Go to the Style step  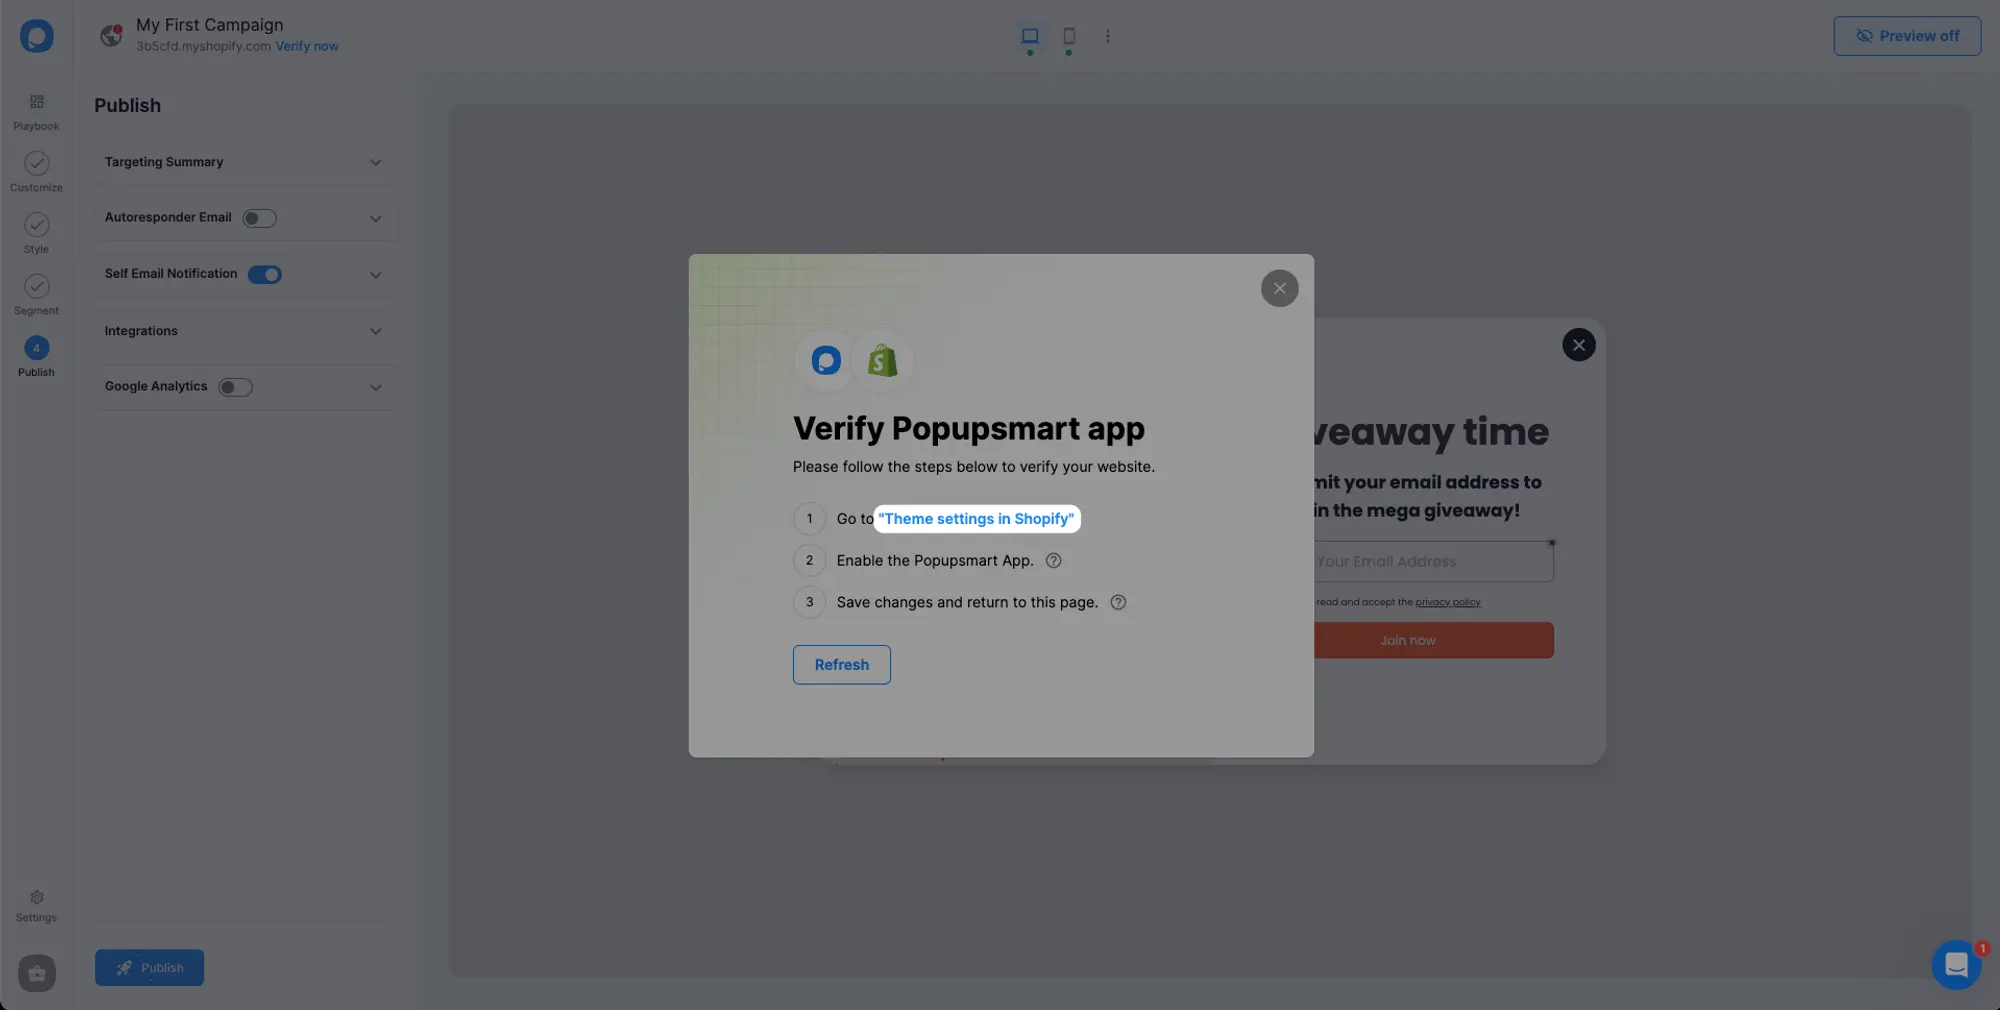pos(36,233)
